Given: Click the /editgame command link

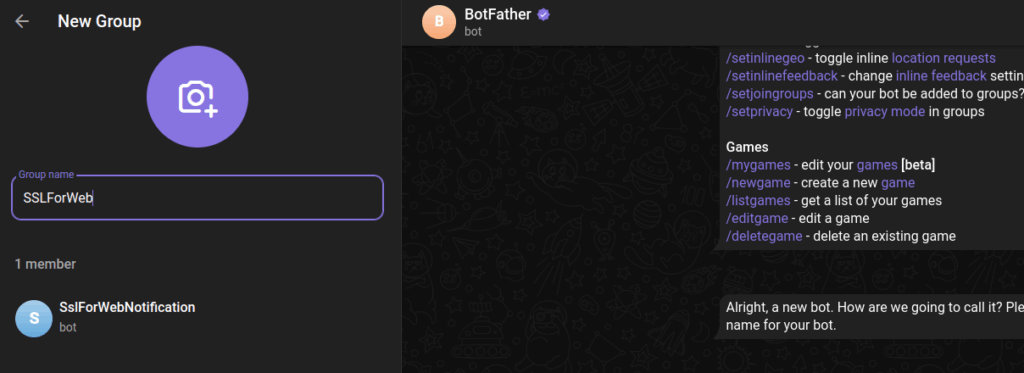Looking at the screenshot, I should 758,218.
